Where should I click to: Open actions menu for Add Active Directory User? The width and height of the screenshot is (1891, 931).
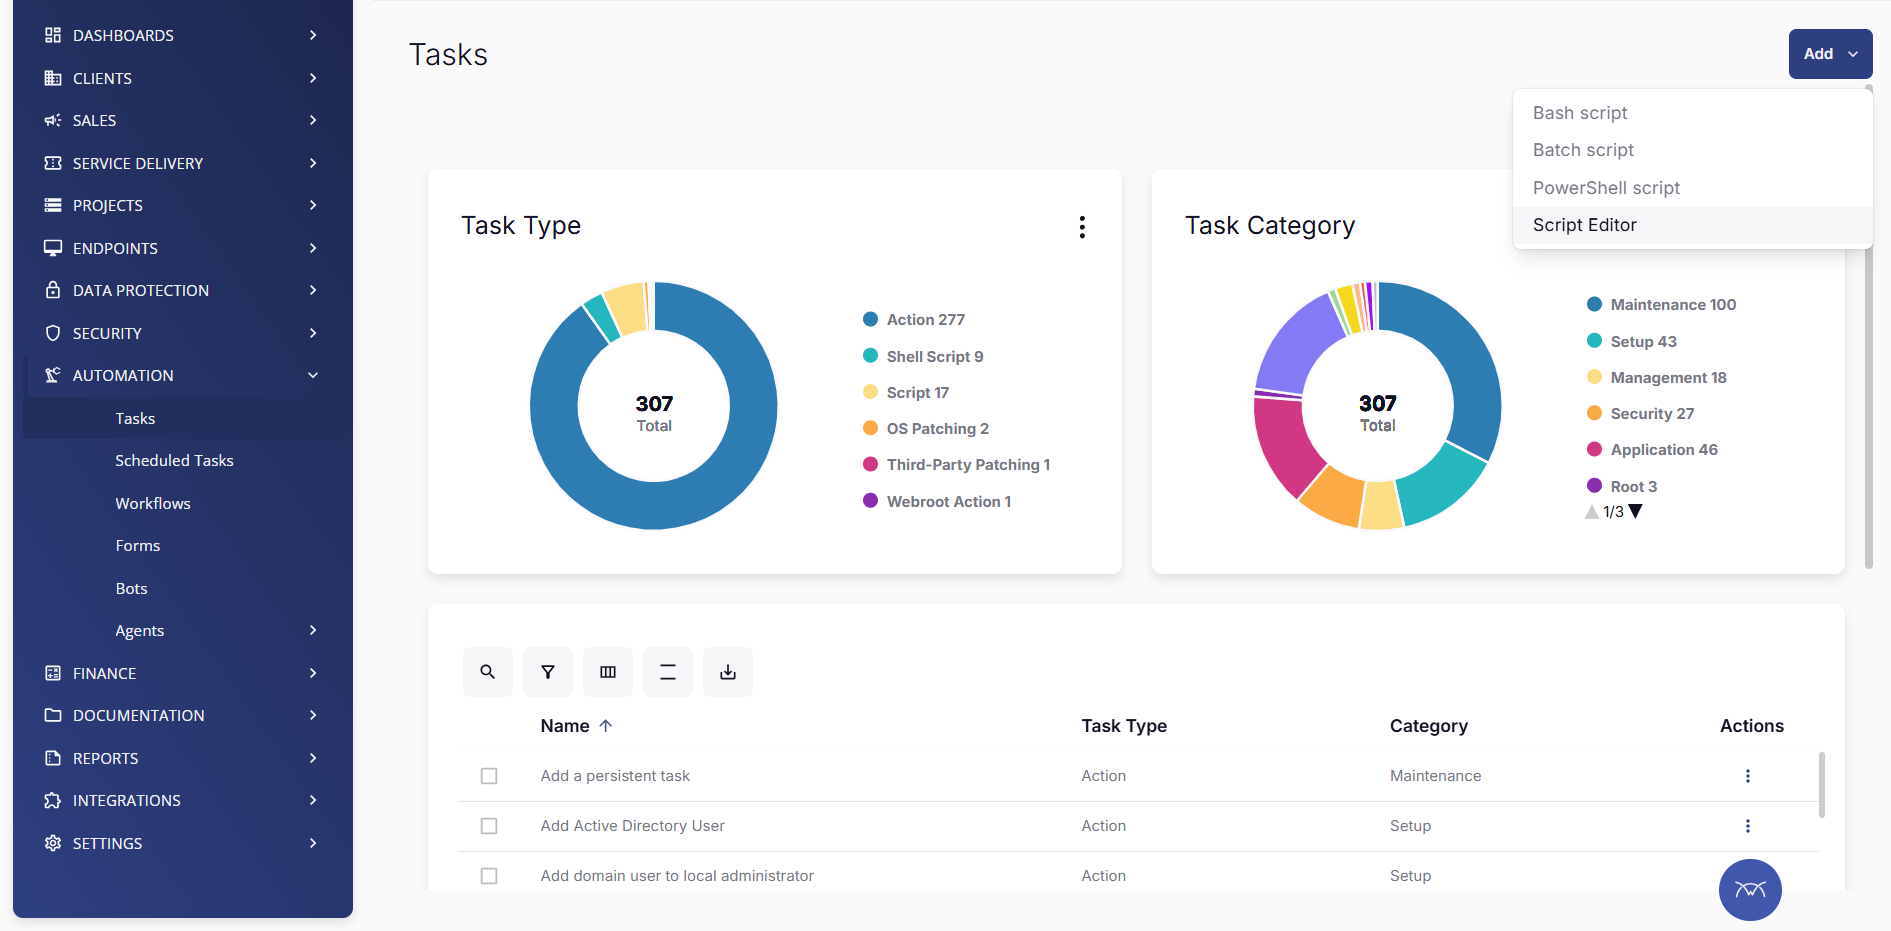click(1748, 826)
